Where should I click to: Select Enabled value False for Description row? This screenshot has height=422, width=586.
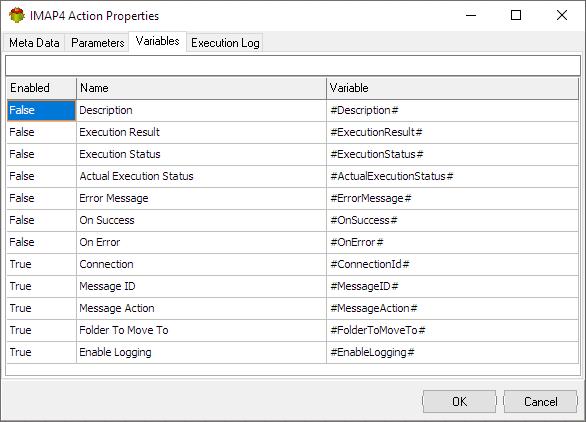(41, 111)
